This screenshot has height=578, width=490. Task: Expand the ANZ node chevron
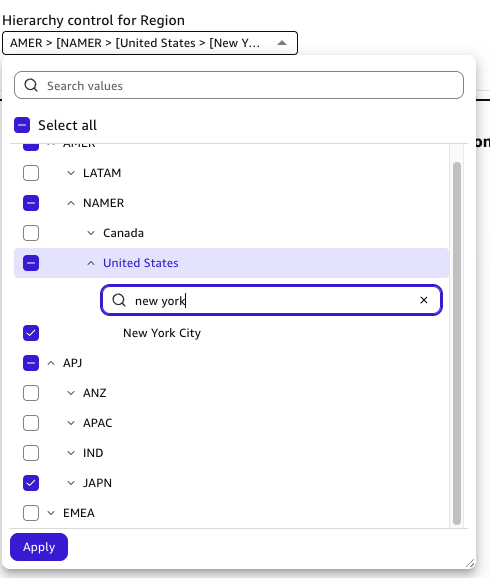coord(71,393)
